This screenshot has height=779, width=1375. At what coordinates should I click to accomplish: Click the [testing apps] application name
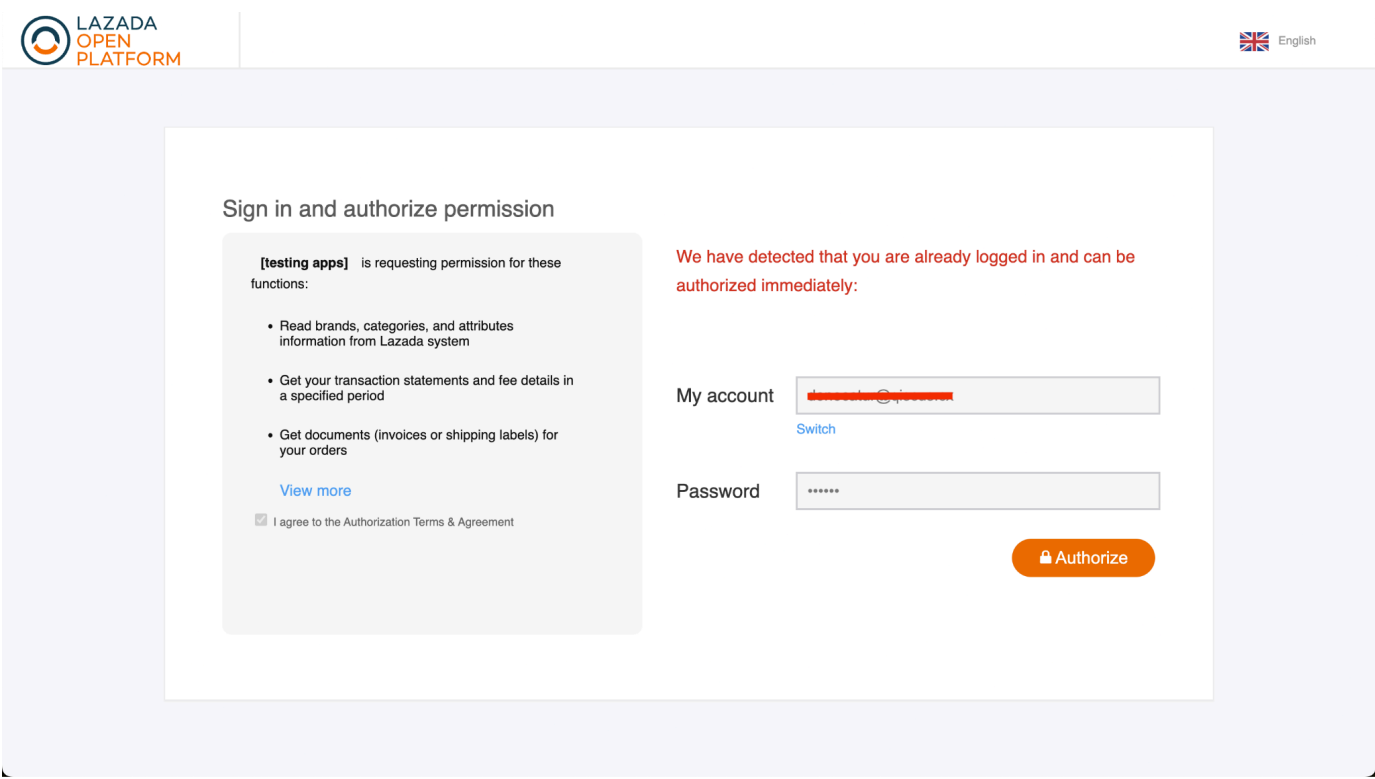304,263
